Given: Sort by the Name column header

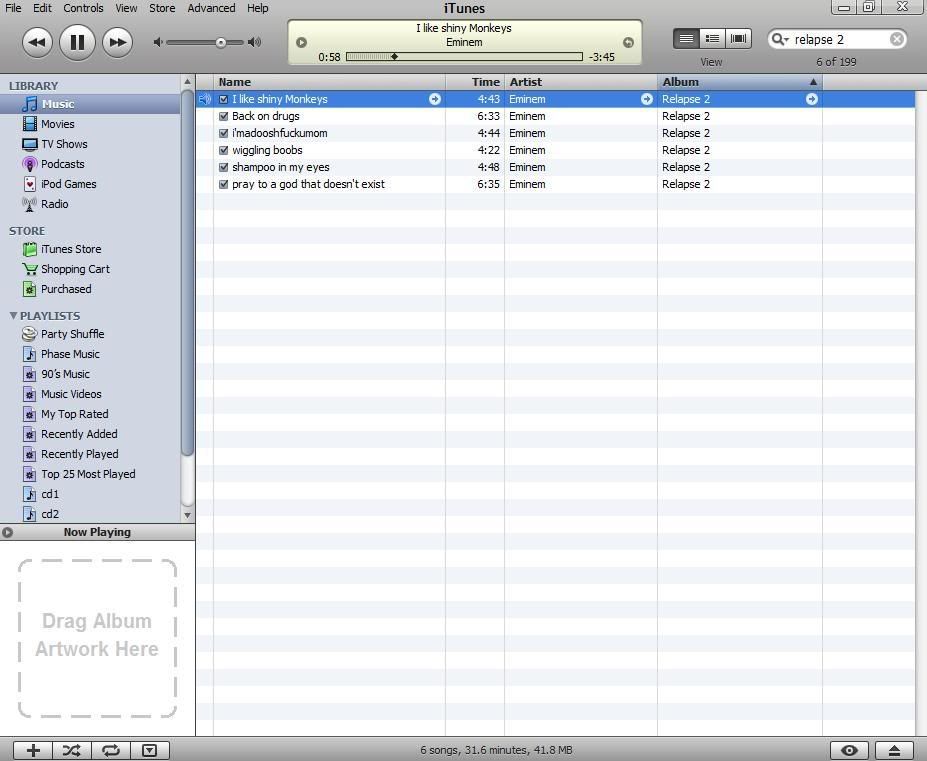Looking at the screenshot, I should tap(329, 82).
